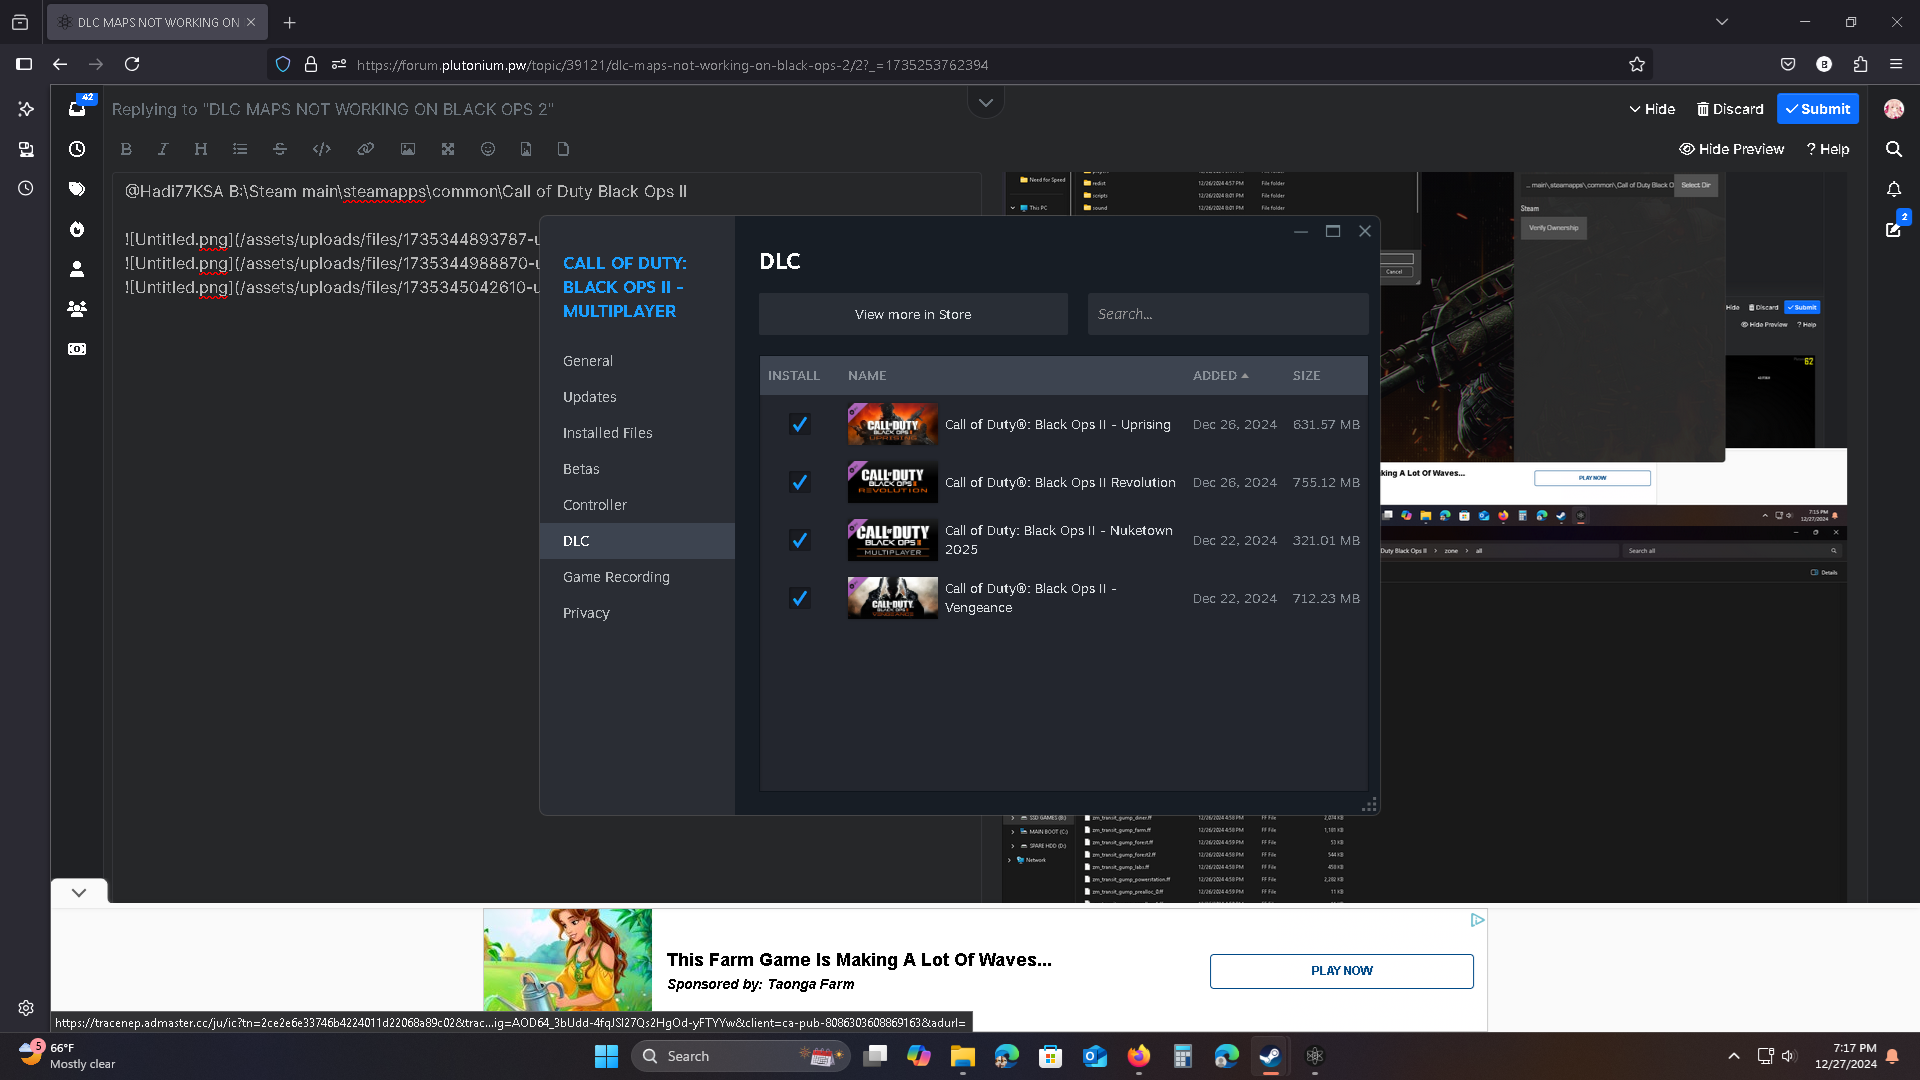Screen dimensions: 1920x1080
Task: Apply strikethrough formatting
Action: pos(280,149)
